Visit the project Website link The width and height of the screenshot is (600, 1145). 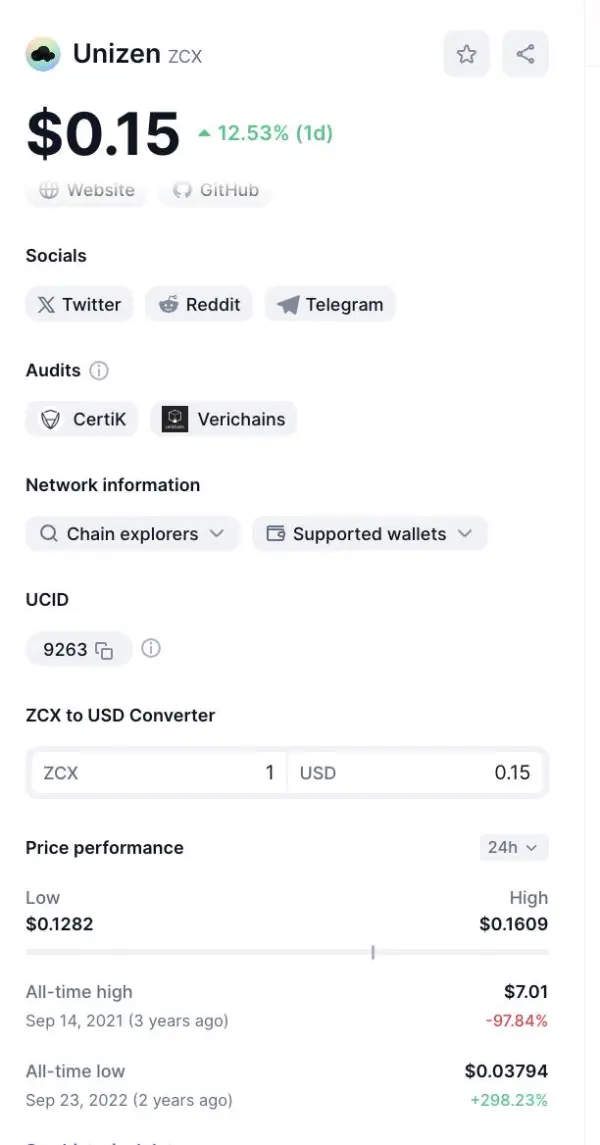[86, 190]
